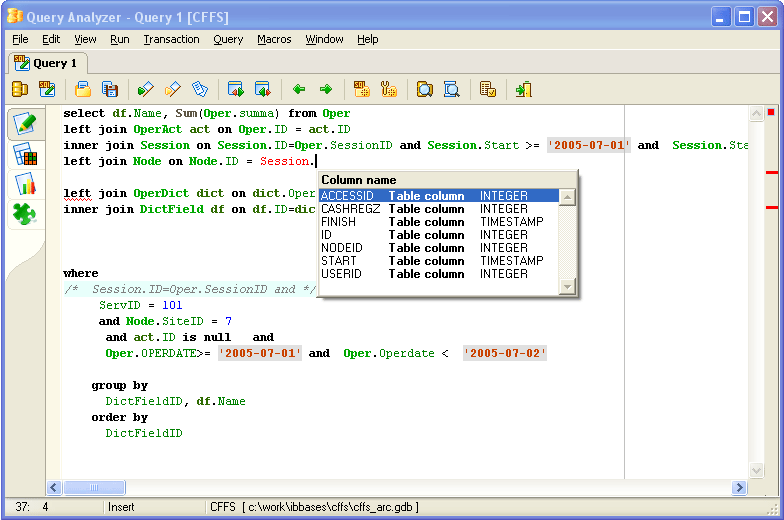
Task: Go to previous query using green left arrow
Action: pyautogui.click(x=298, y=89)
